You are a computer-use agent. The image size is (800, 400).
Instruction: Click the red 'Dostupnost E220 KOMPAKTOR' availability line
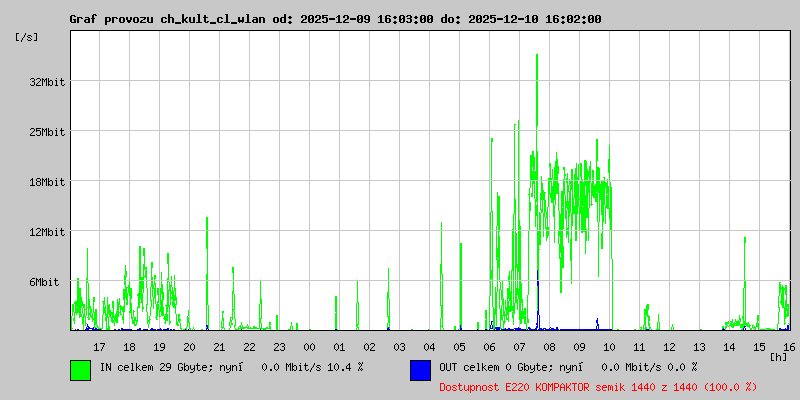(598, 387)
